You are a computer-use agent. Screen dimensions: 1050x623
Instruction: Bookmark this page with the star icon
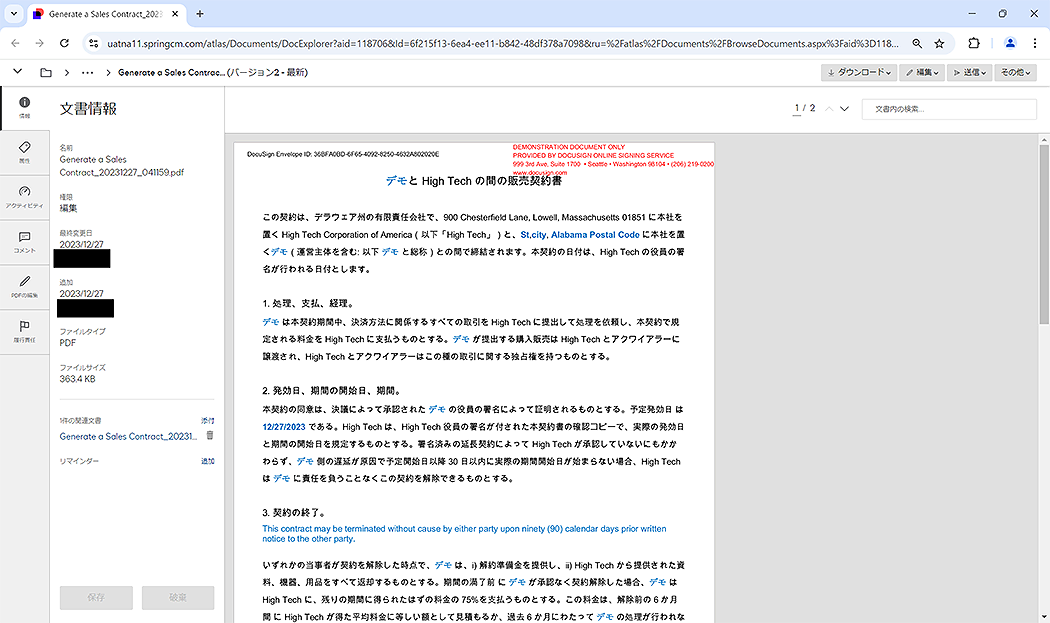point(940,44)
